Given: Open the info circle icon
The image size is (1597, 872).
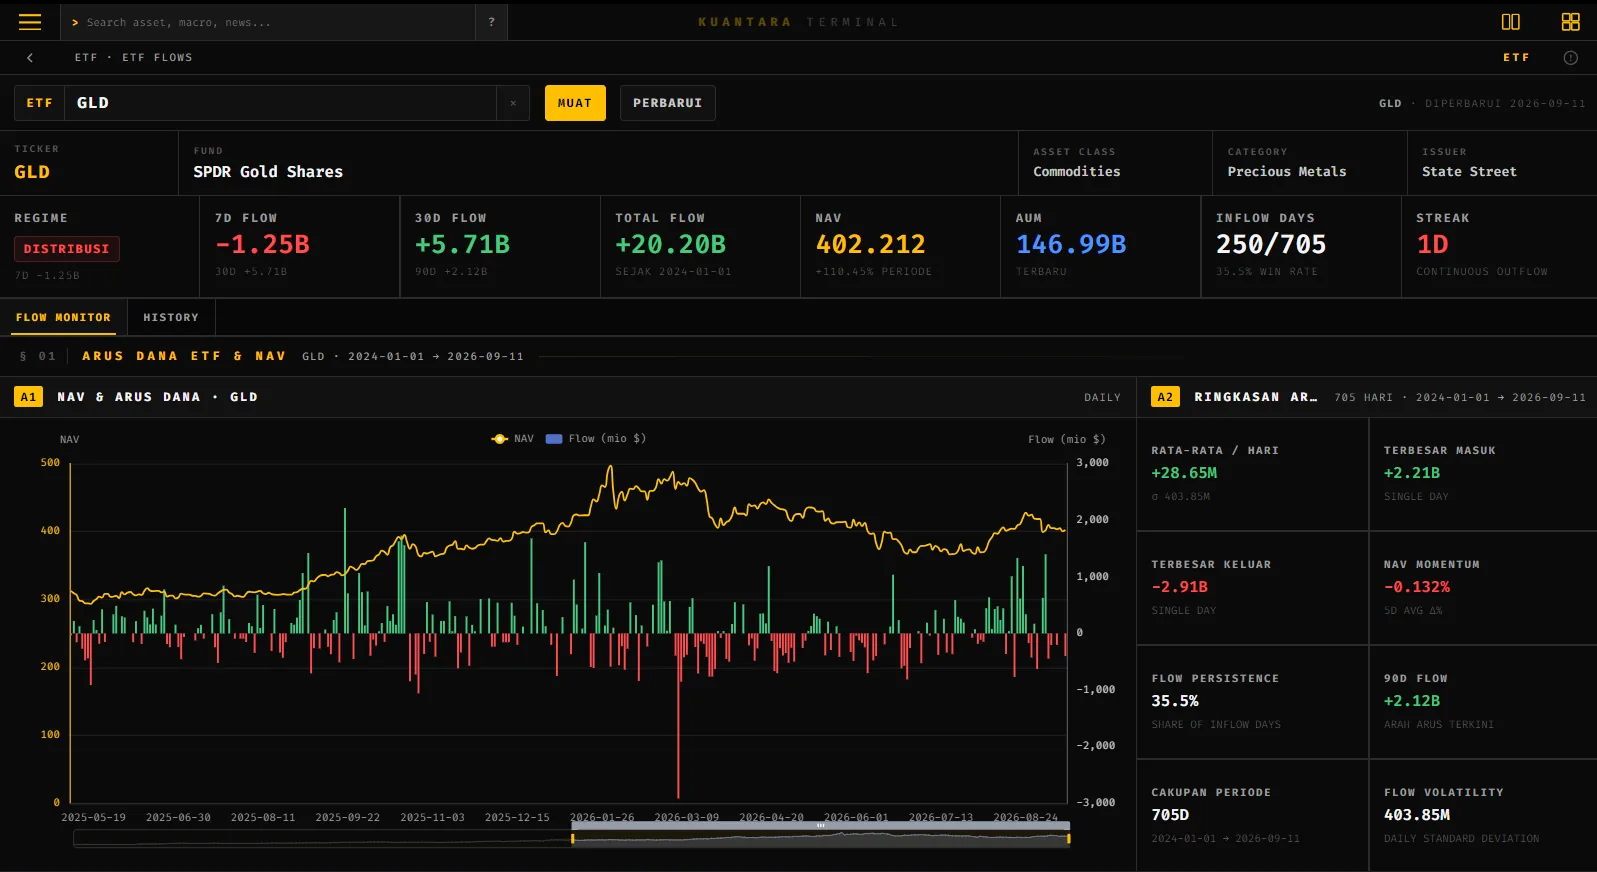Looking at the screenshot, I should coord(1571,58).
